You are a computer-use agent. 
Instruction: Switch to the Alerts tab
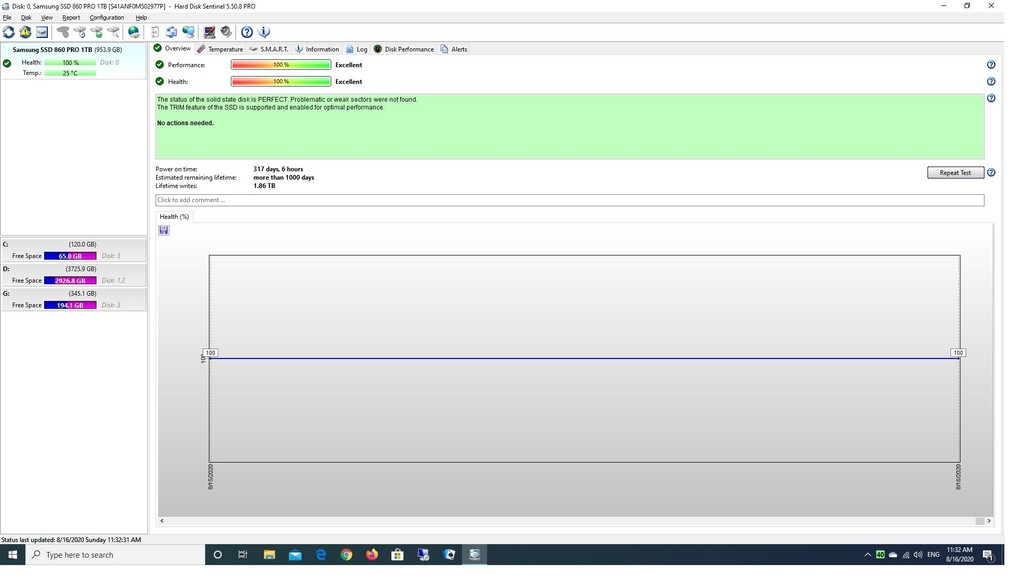pyautogui.click(x=454, y=49)
